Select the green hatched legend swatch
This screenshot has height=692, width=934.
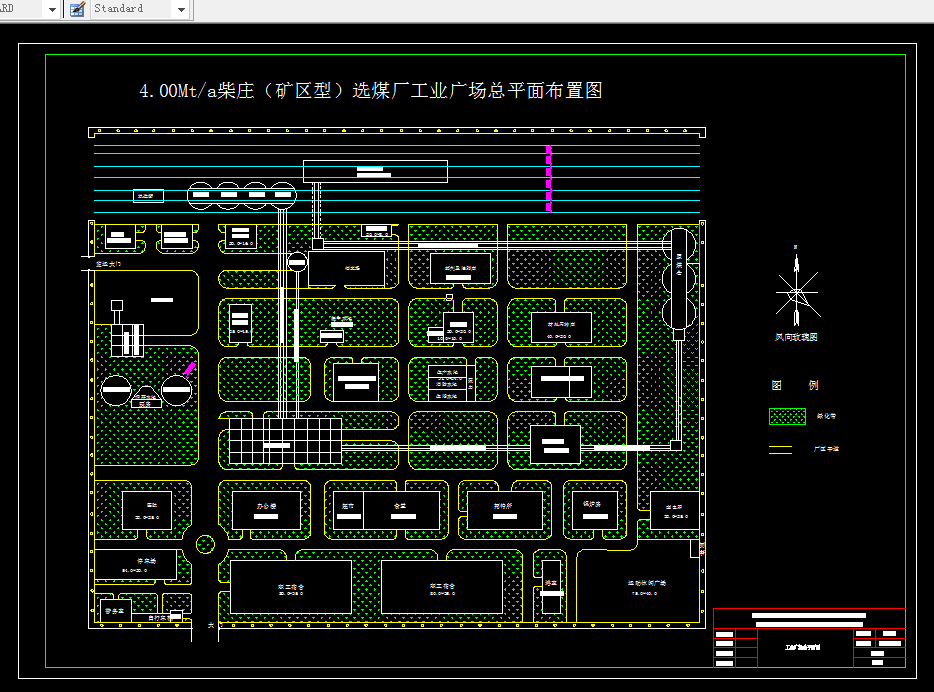click(787, 416)
